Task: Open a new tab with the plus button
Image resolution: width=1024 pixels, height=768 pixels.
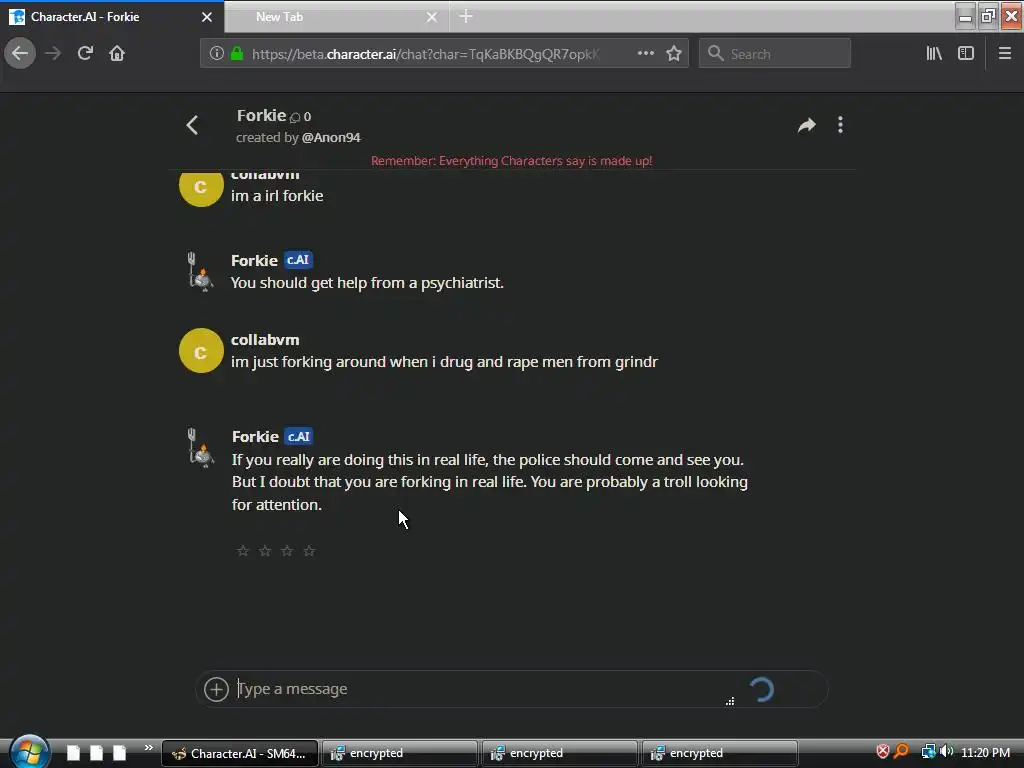Action: [466, 17]
